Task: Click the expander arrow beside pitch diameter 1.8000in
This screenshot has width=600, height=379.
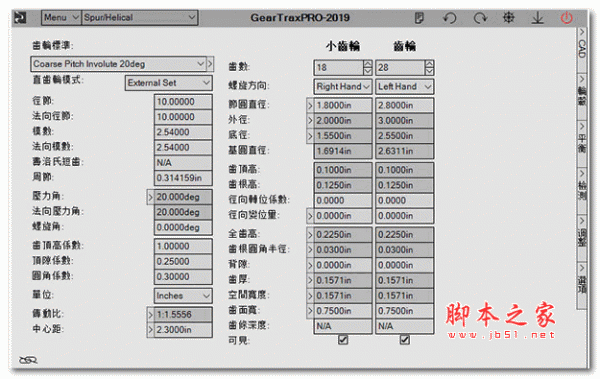Action: [310, 105]
